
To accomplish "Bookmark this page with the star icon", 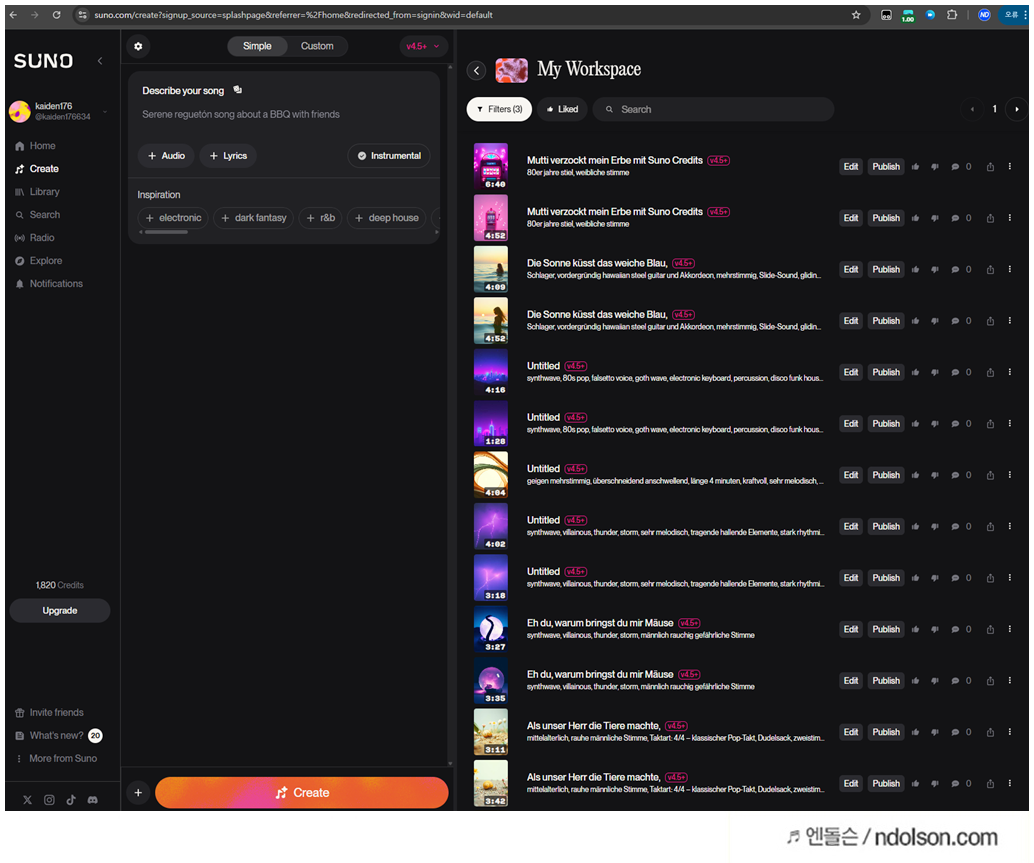I will point(856,15).
